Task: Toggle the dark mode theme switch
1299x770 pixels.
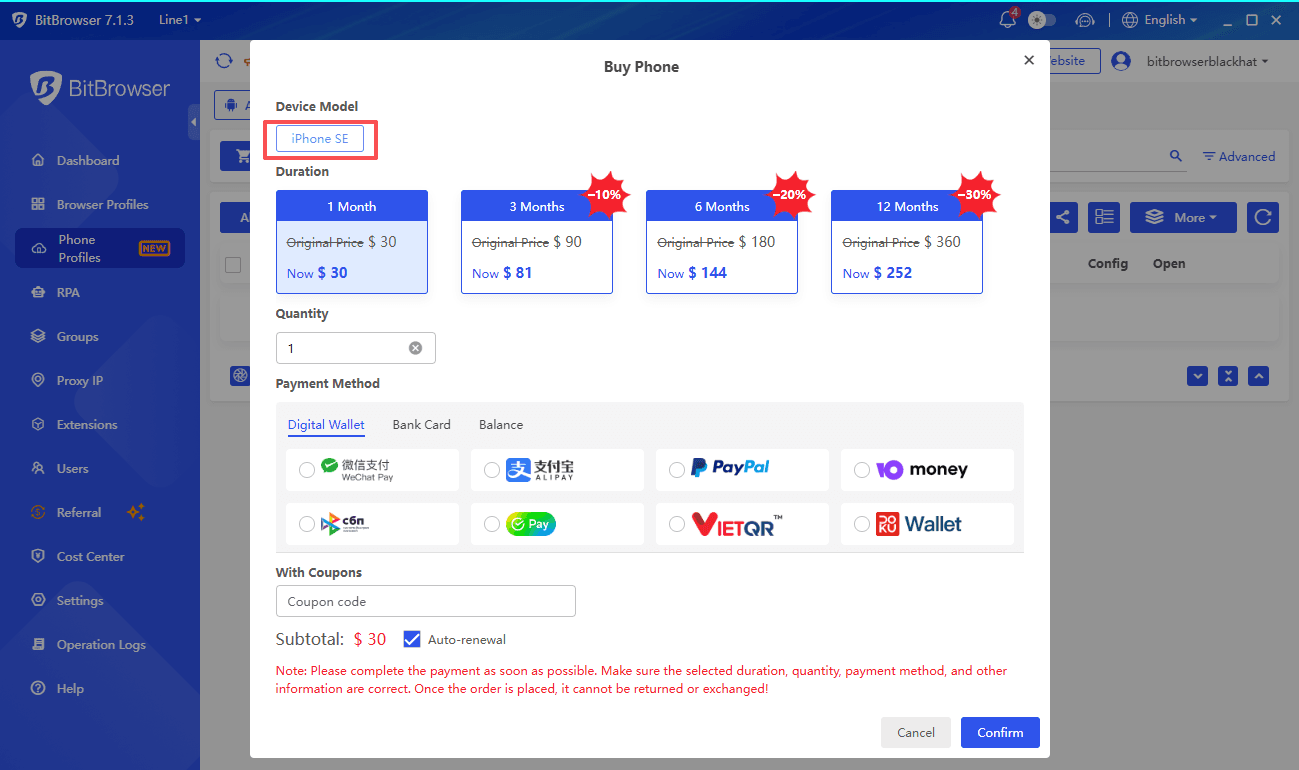Action: coord(1042,20)
